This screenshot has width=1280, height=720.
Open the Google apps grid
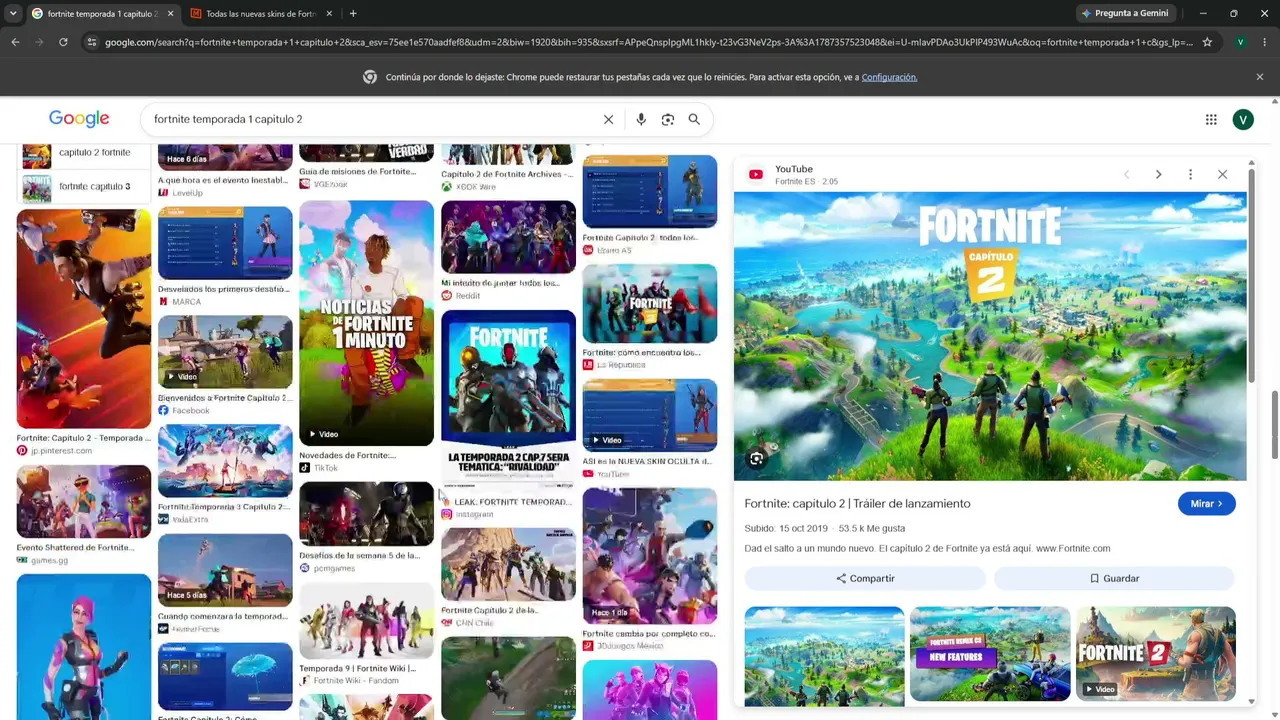(x=1211, y=119)
